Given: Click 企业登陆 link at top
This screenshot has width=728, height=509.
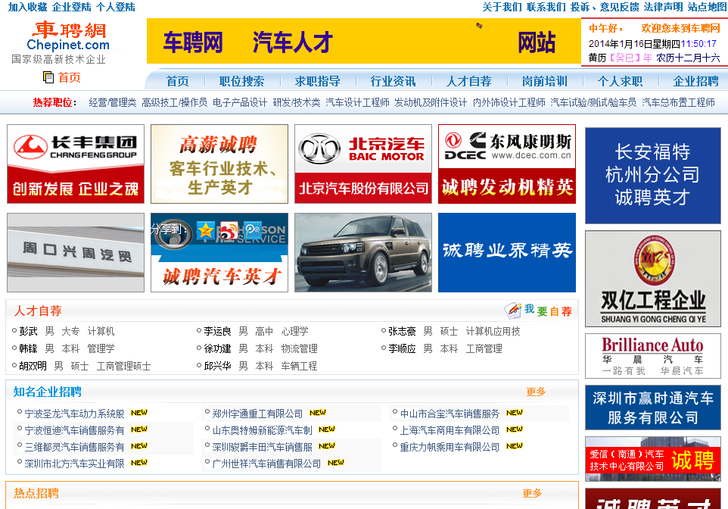Looking at the screenshot, I should click(72, 7).
